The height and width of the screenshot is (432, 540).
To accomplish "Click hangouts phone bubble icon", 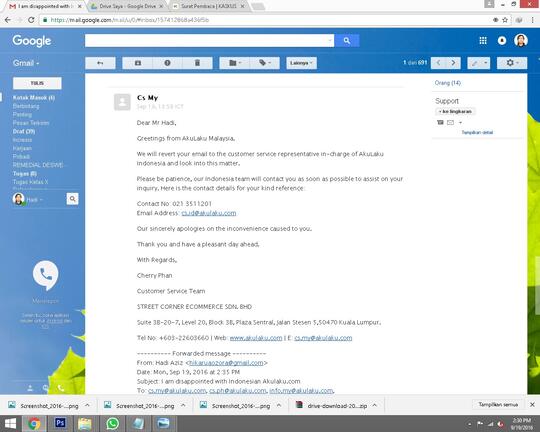I will (x=45, y=275).
